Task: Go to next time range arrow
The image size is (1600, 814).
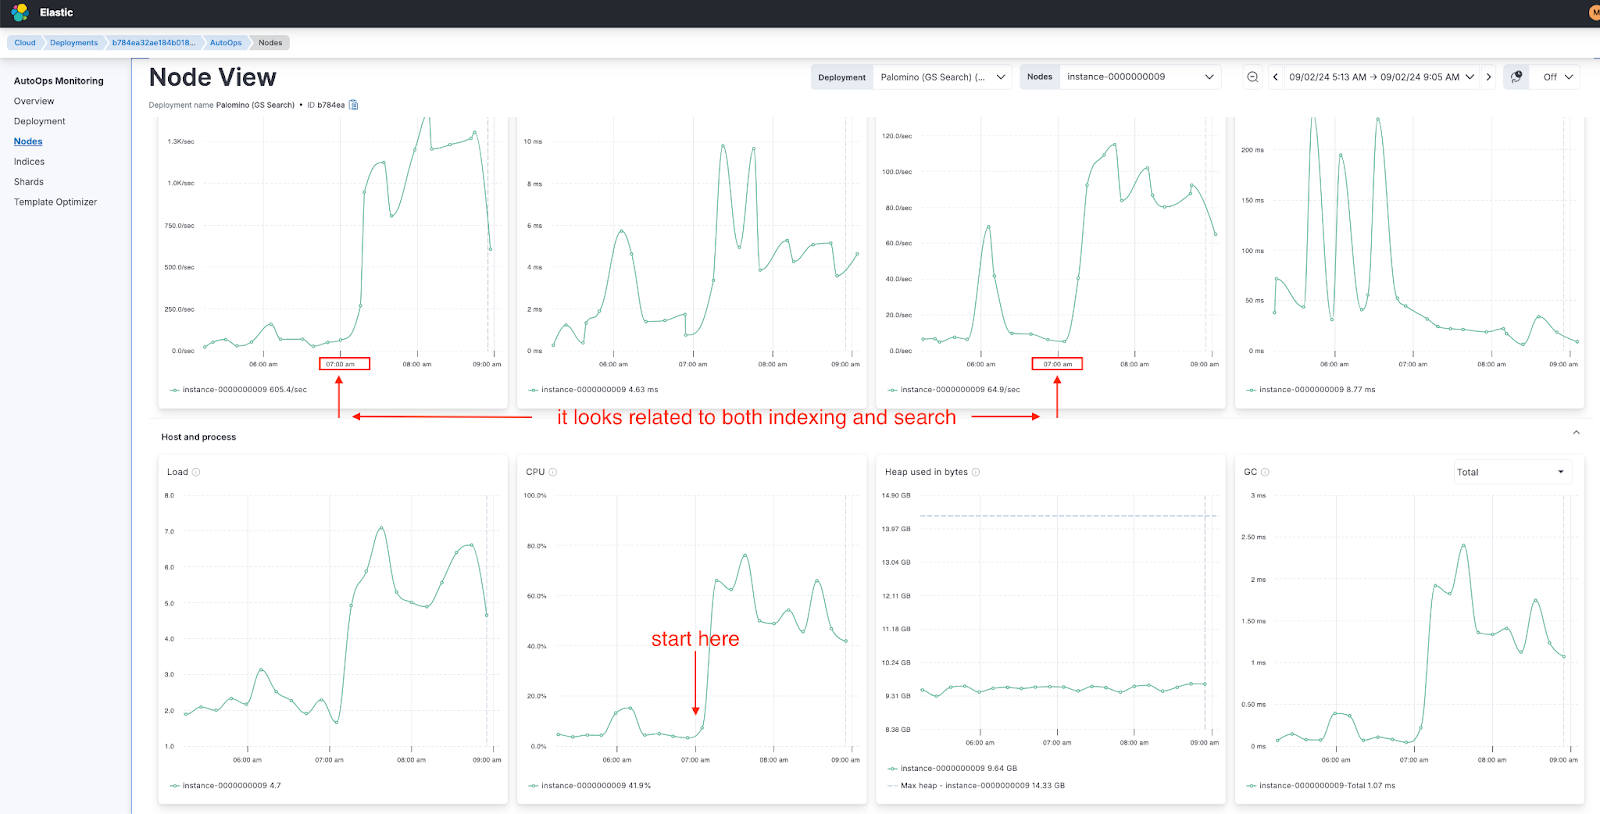Action: click(x=1489, y=77)
